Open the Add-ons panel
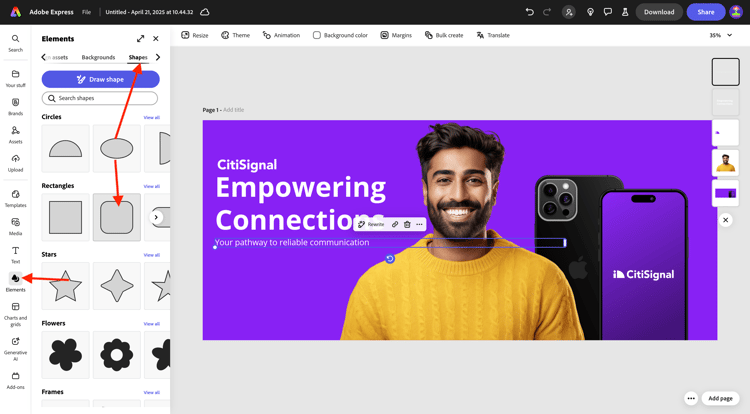The height and width of the screenshot is (414, 750). (x=15, y=381)
